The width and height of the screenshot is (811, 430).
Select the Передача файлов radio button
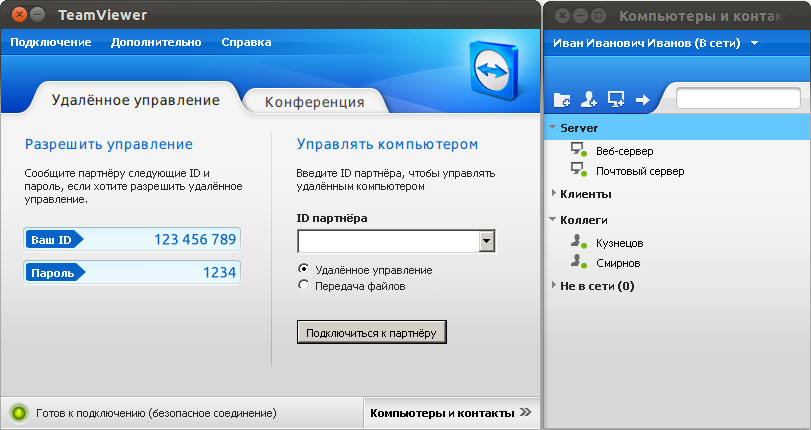pos(304,285)
